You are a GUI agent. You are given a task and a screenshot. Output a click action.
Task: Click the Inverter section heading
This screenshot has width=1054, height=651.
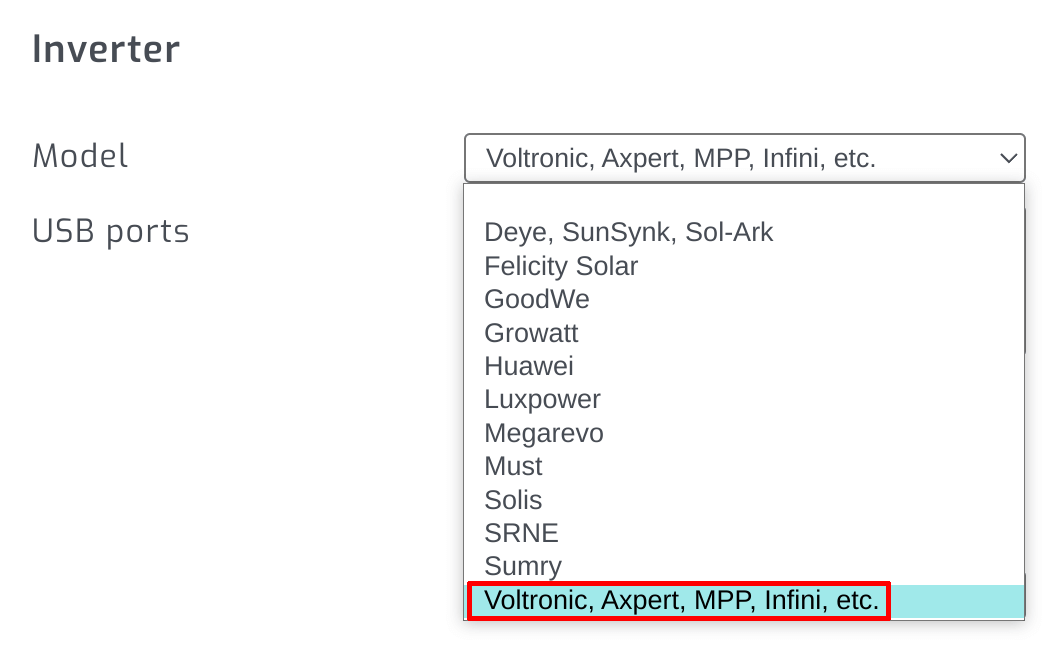(105, 47)
